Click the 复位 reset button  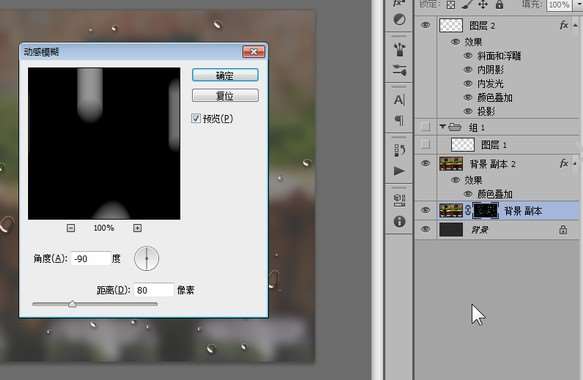225,96
